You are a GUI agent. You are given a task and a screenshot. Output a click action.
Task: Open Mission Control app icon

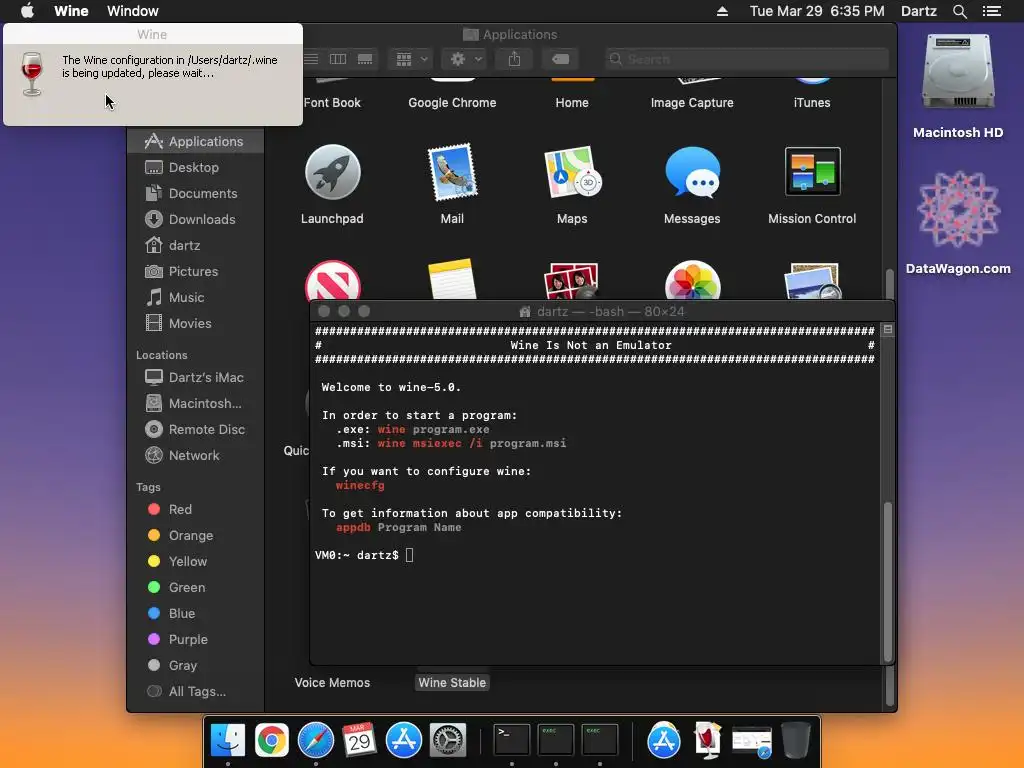click(x=812, y=171)
